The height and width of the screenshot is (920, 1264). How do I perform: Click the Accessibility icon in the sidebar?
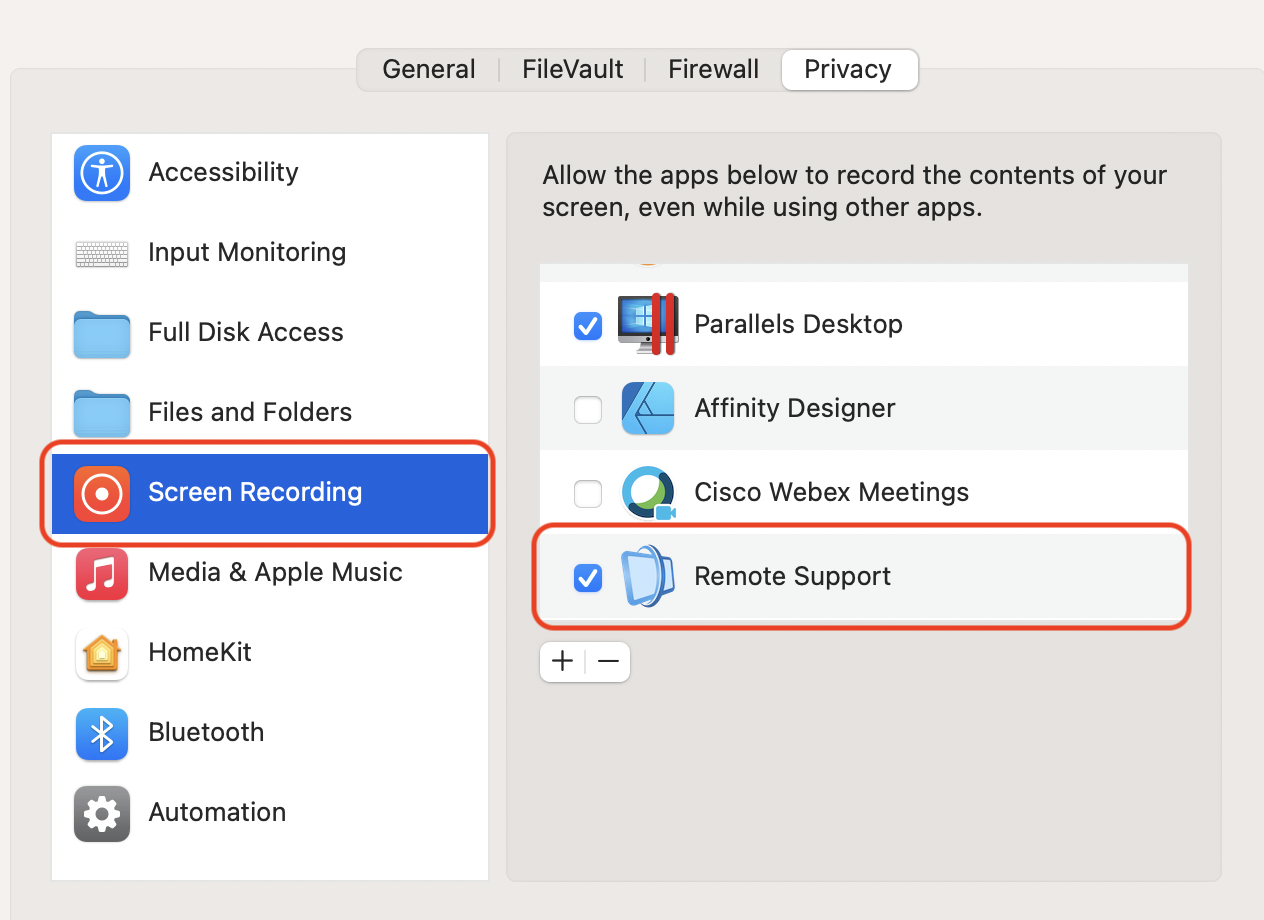(x=102, y=173)
